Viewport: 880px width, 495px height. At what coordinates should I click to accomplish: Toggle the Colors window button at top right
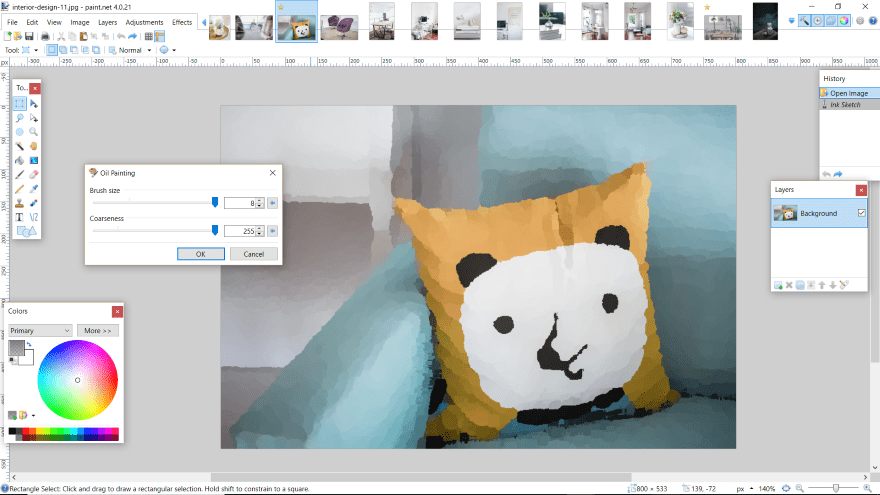(x=845, y=20)
